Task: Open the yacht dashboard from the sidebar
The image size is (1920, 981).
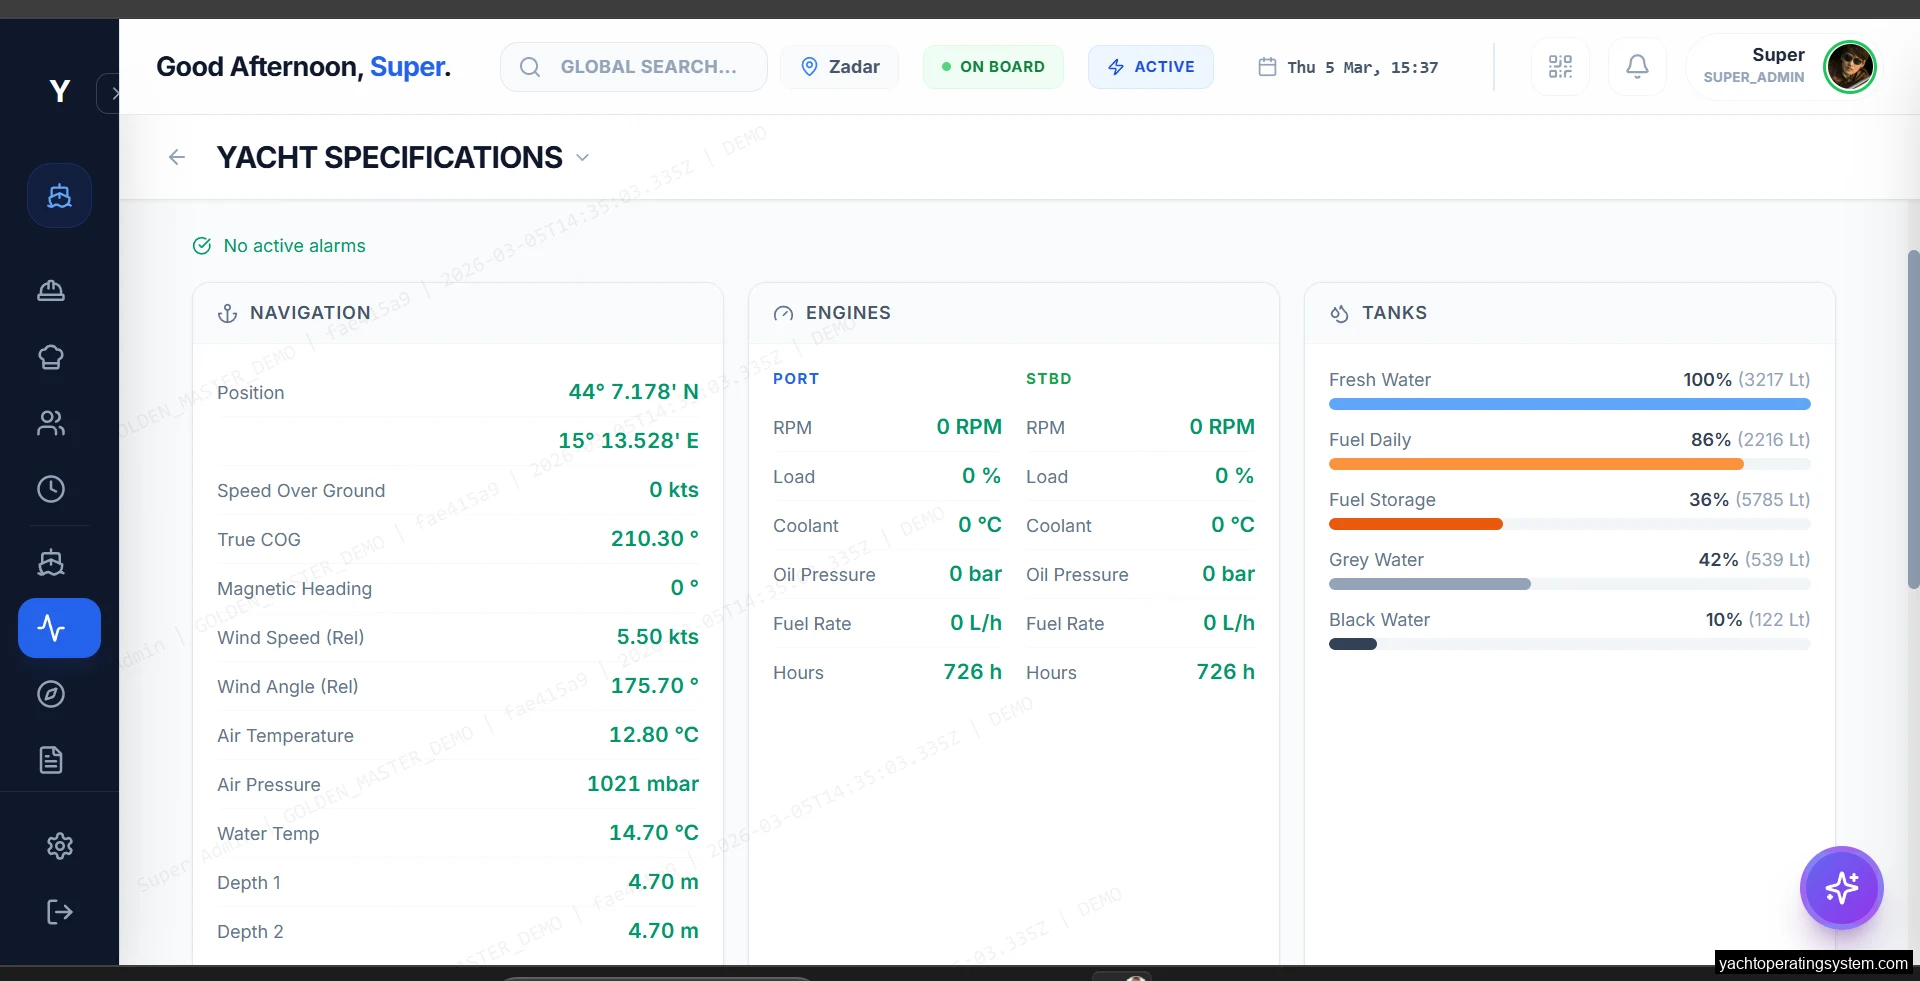Action: pos(59,195)
